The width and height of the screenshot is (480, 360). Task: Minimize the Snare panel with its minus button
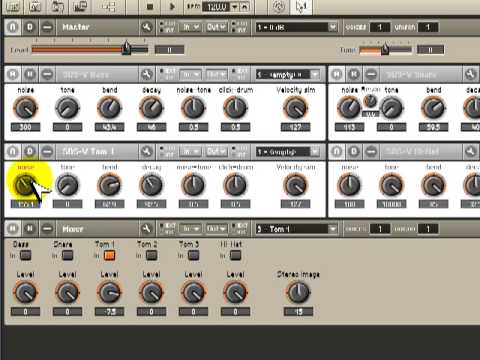coord(371,74)
